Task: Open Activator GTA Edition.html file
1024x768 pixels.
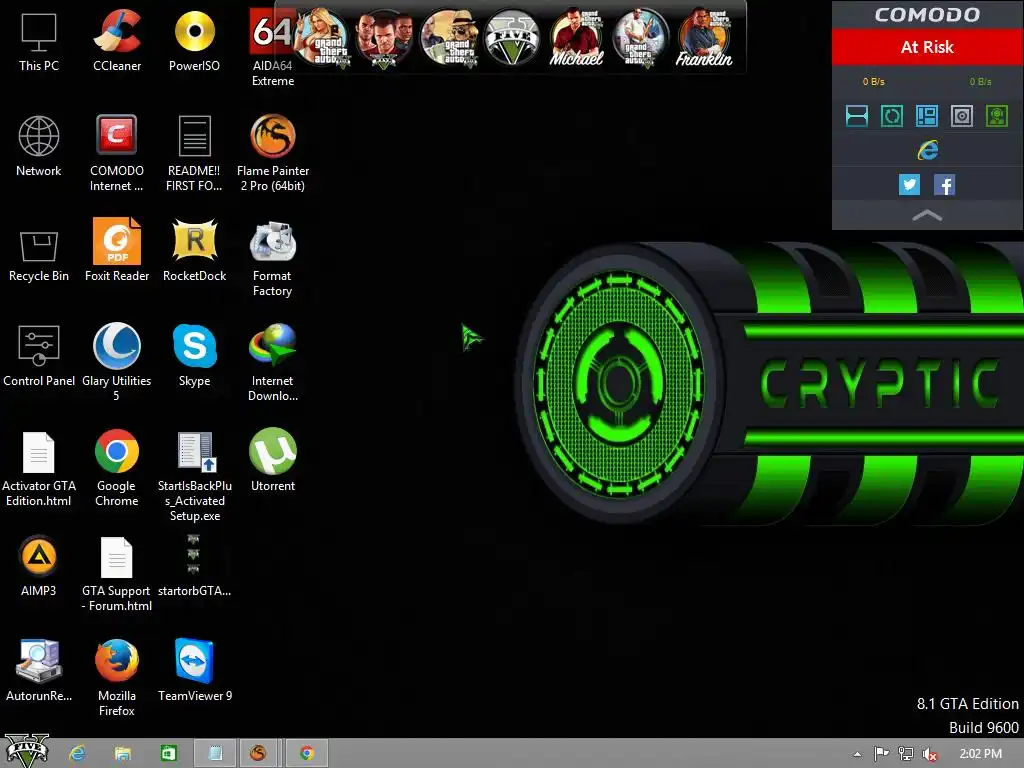Action: pyautogui.click(x=39, y=470)
